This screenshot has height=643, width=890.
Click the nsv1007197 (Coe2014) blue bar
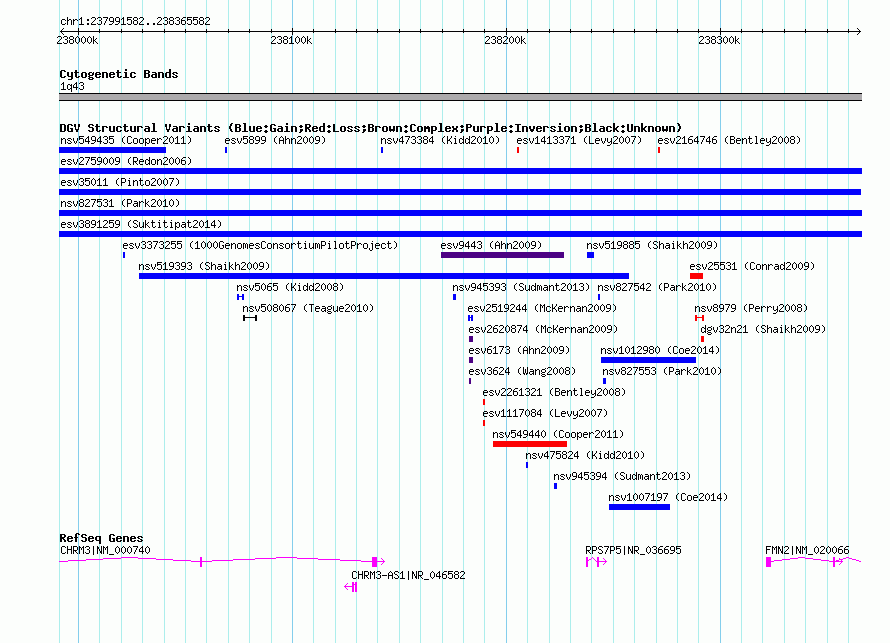pyautogui.click(x=639, y=507)
